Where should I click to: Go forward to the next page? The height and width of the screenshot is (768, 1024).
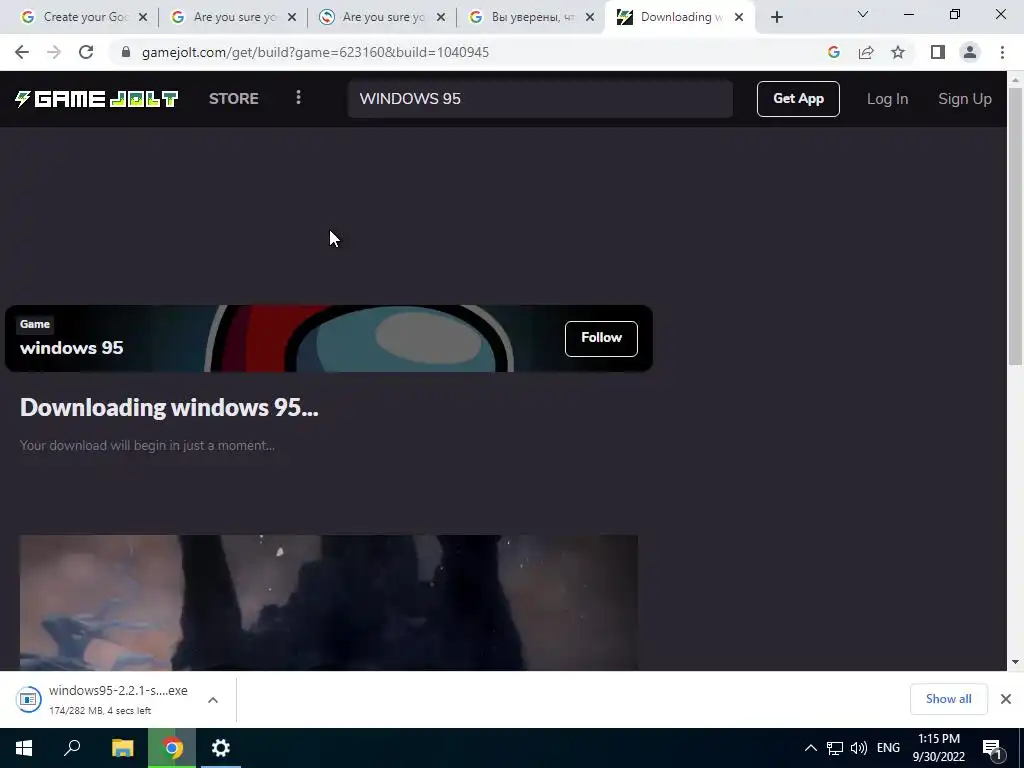point(54,52)
